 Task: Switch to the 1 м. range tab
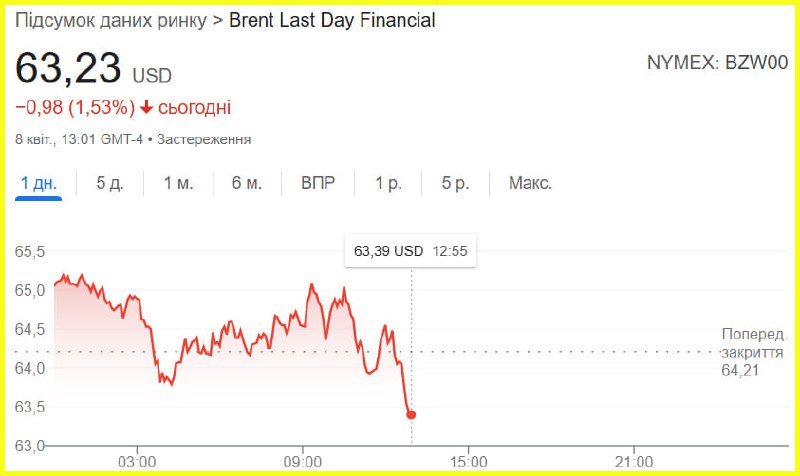click(x=178, y=183)
